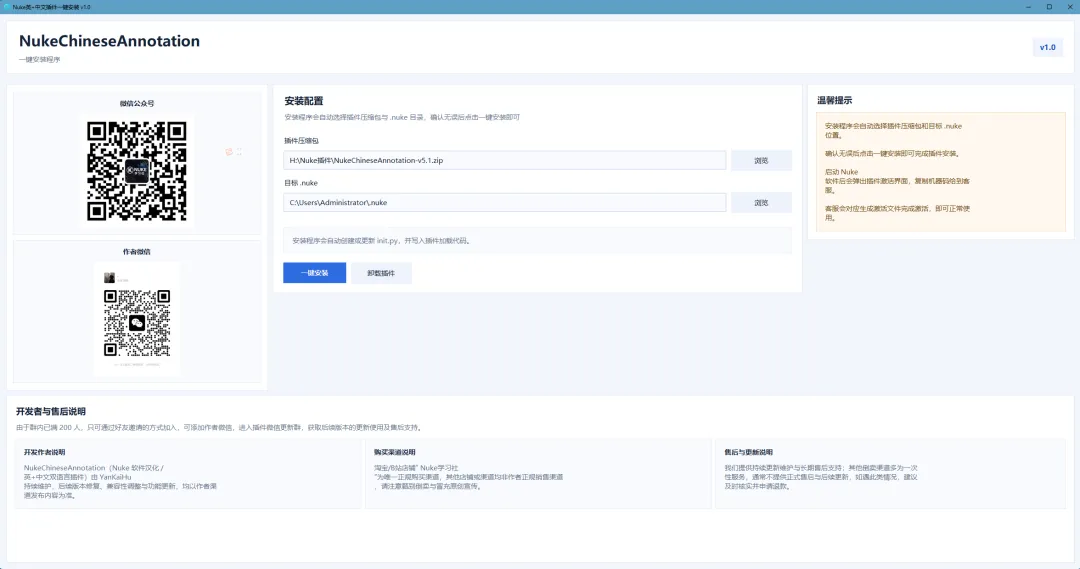This screenshot has width=1080, height=569.
Task: Click the 插件压缩包 label
Action: 301,141
